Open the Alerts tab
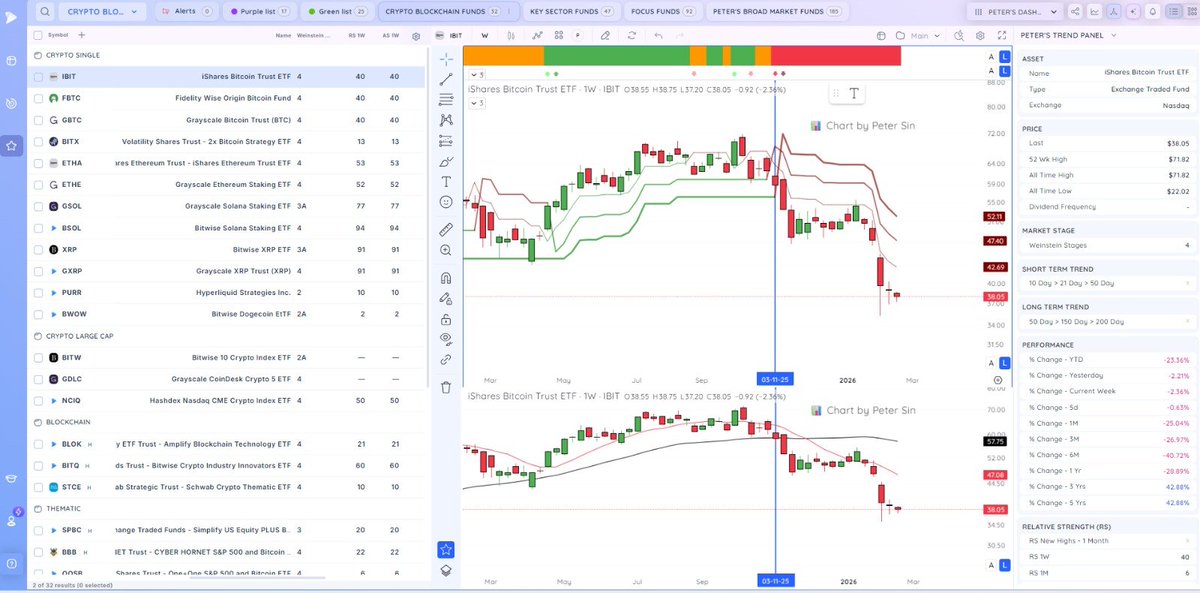The image size is (1200, 593). [x=186, y=11]
